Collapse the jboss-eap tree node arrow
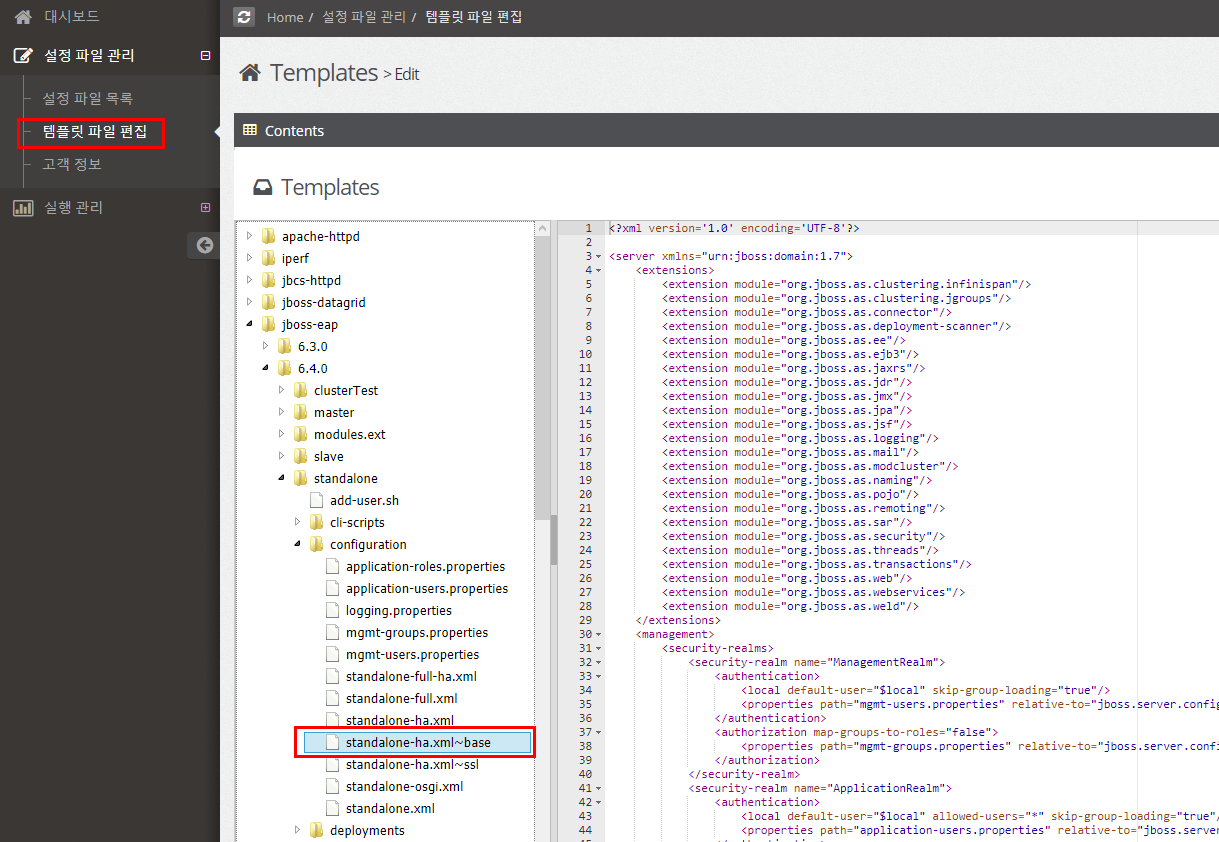This screenshot has width=1219, height=842. (x=250, y=325)
